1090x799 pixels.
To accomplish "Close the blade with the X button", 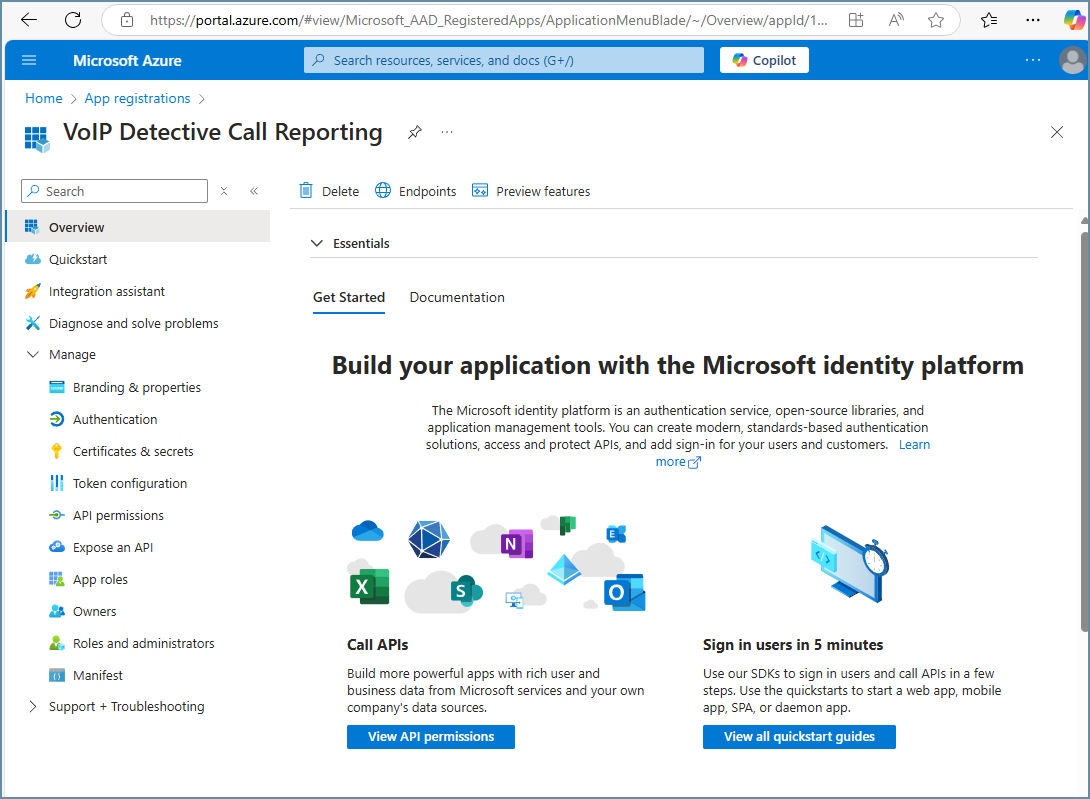I will (1057, 132).
